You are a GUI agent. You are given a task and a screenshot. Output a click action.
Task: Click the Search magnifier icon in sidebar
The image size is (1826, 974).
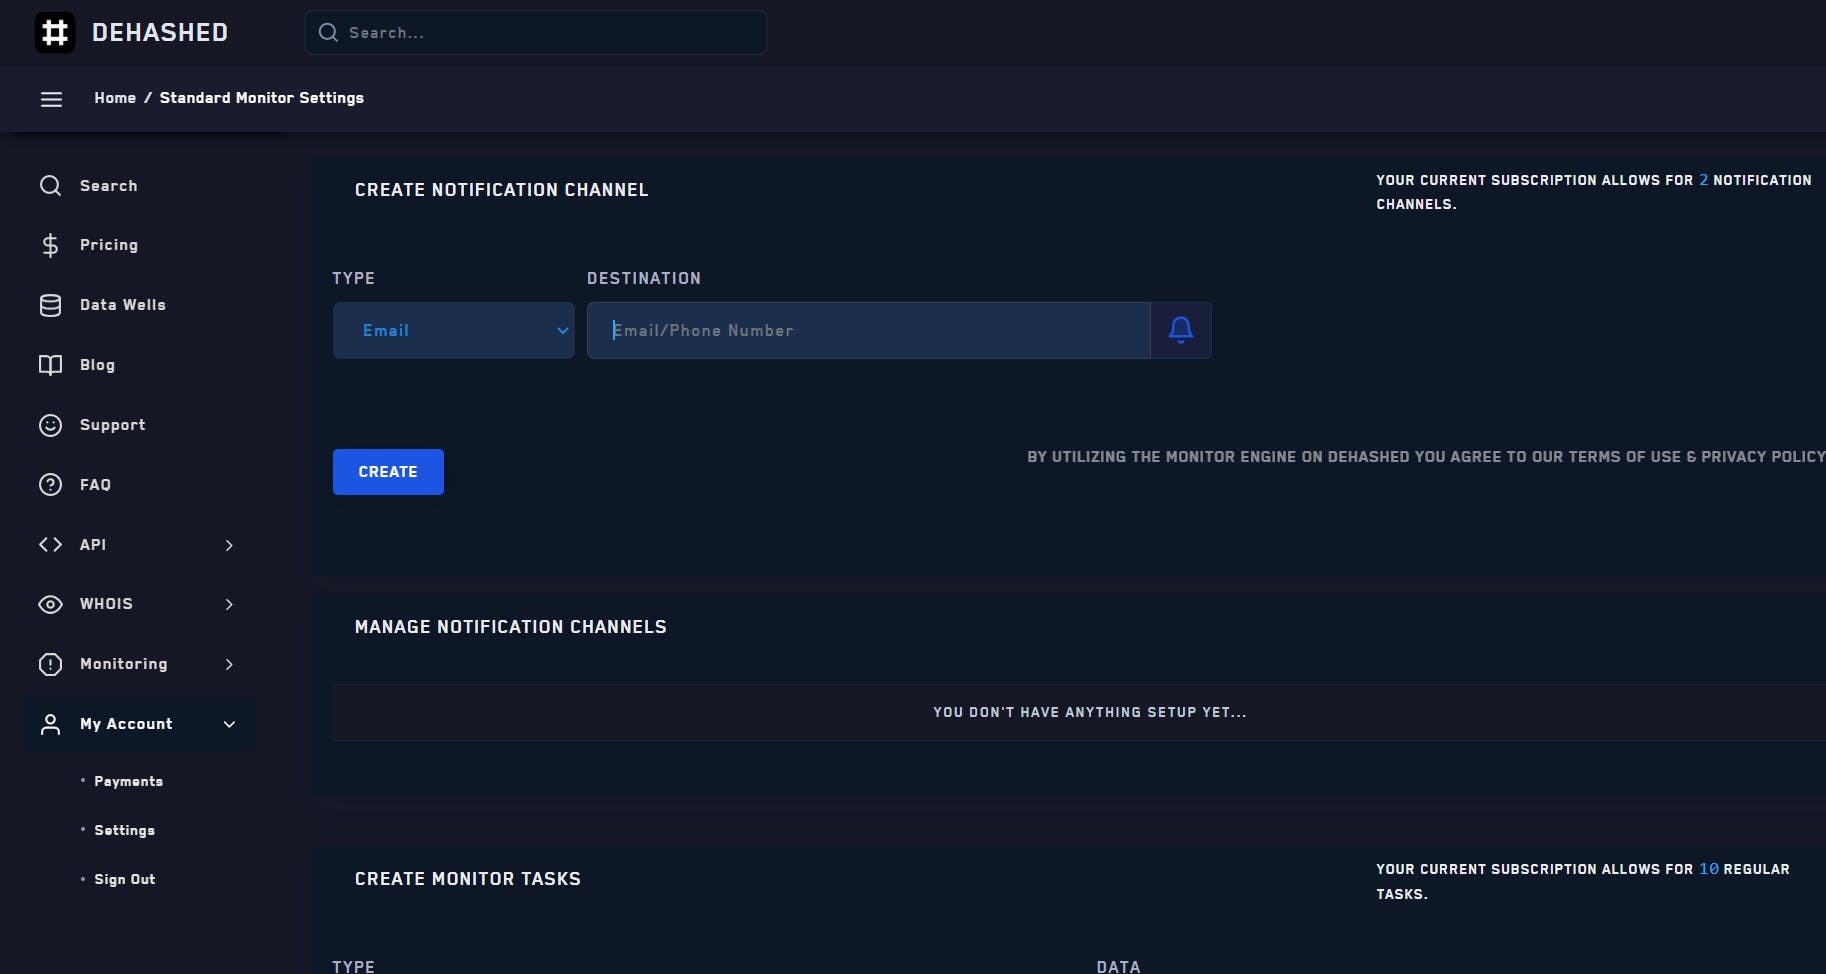tap(50, 186)
